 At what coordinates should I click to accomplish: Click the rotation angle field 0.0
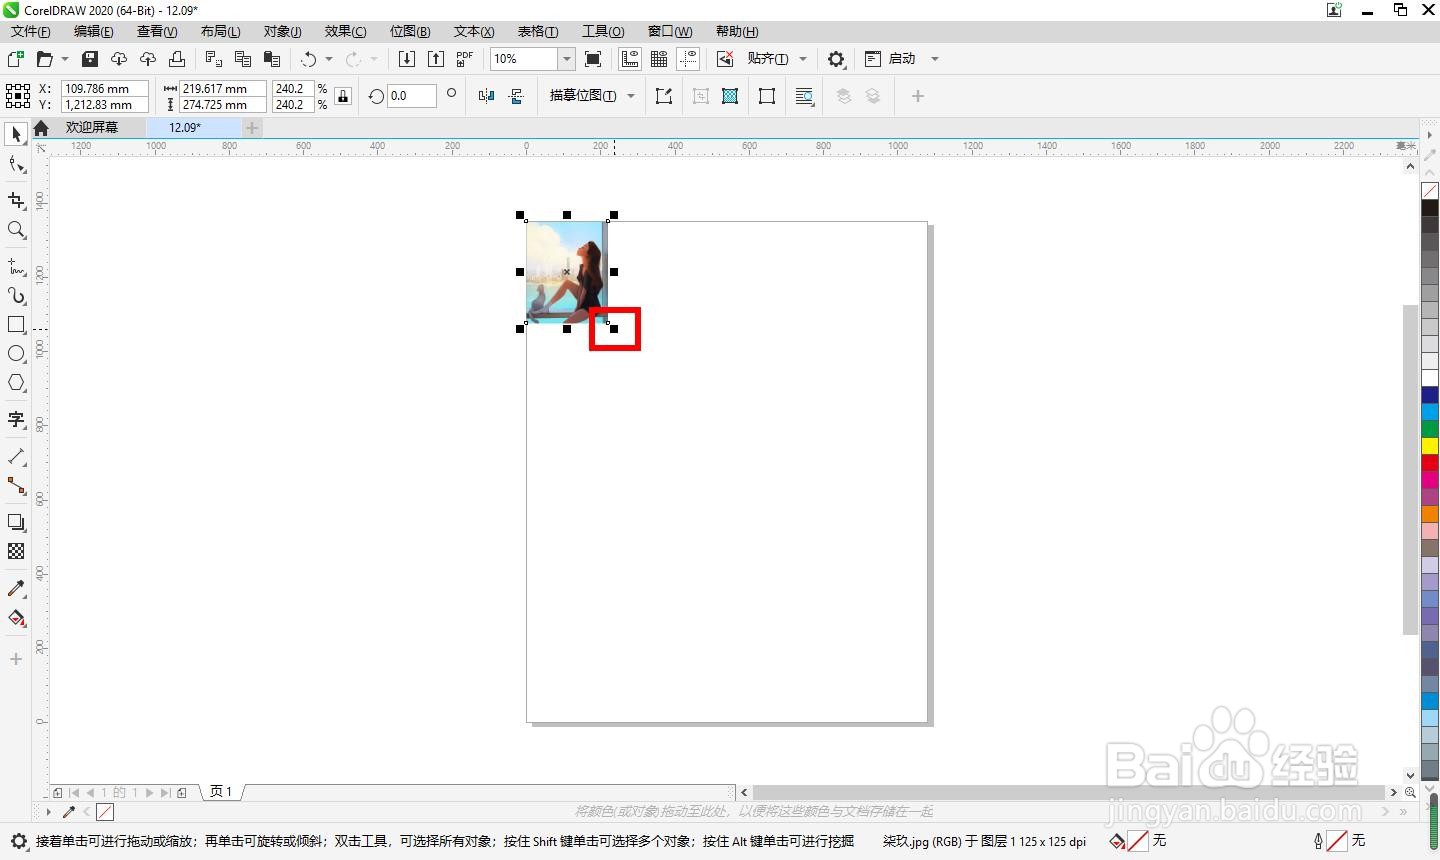pyautogui.click(x=411, y=96)
